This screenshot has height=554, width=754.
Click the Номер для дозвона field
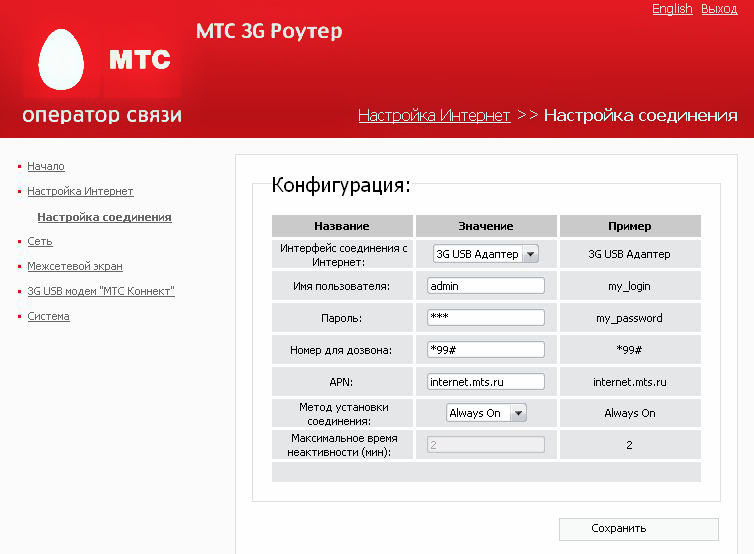point(486,350)
